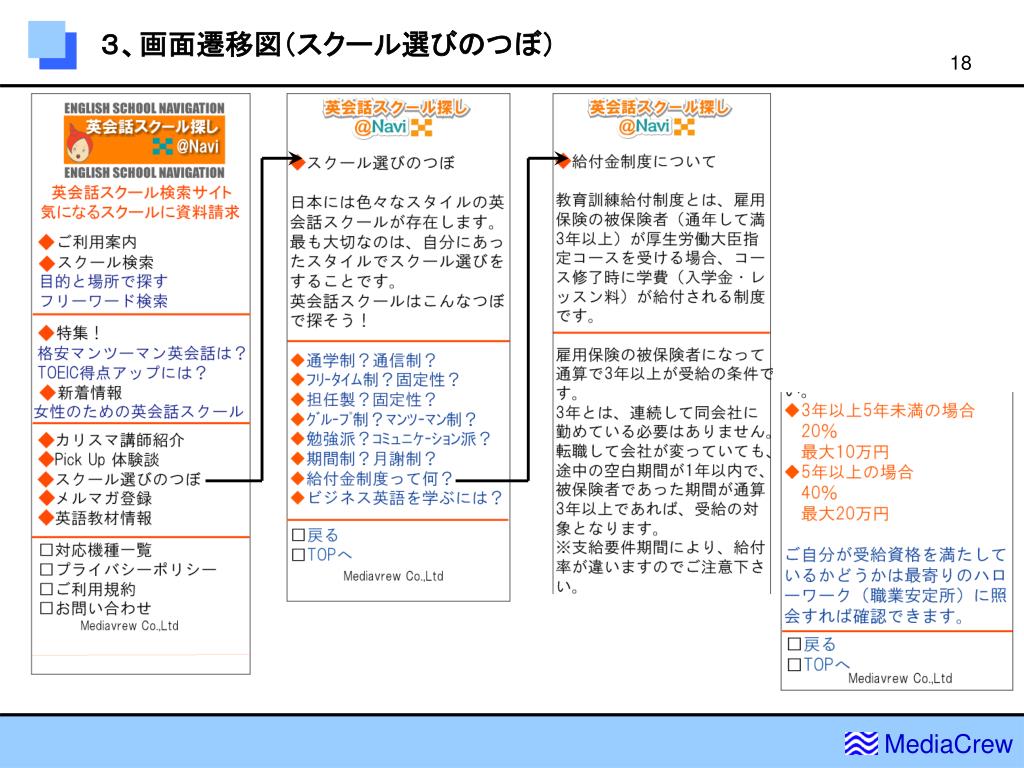Click the orange diamond beside 英語教材情報
Viewport: 1024px width, 768px height.
tap(46, 518)
